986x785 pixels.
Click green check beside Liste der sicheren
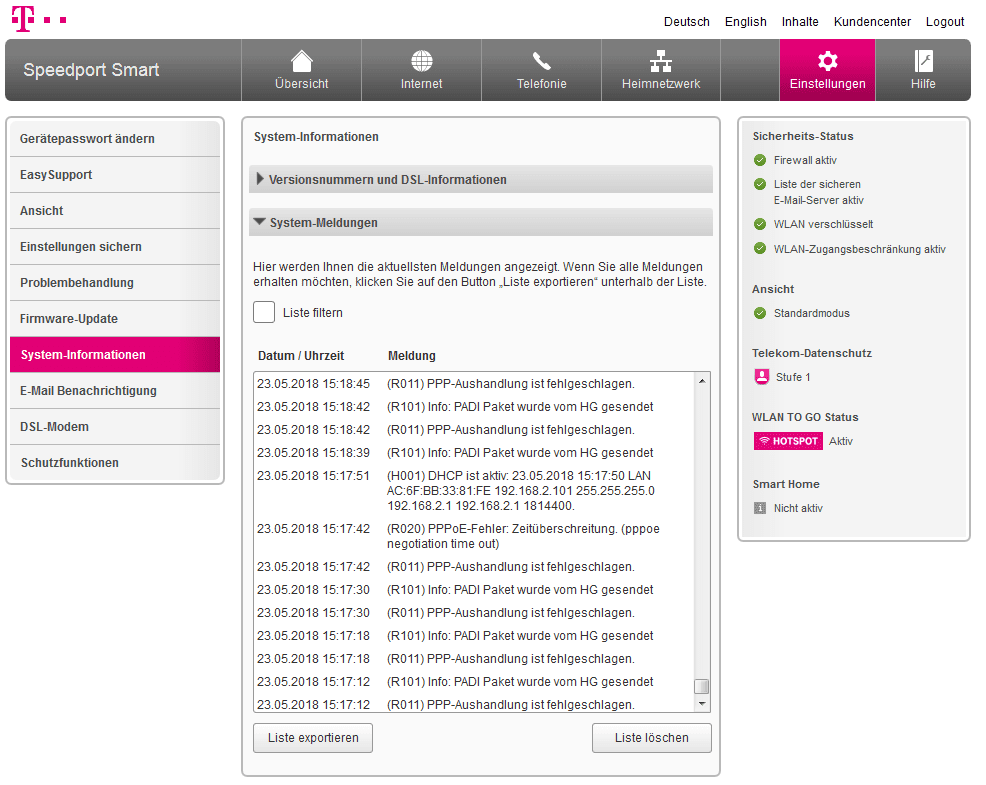[x=760, y=184]
